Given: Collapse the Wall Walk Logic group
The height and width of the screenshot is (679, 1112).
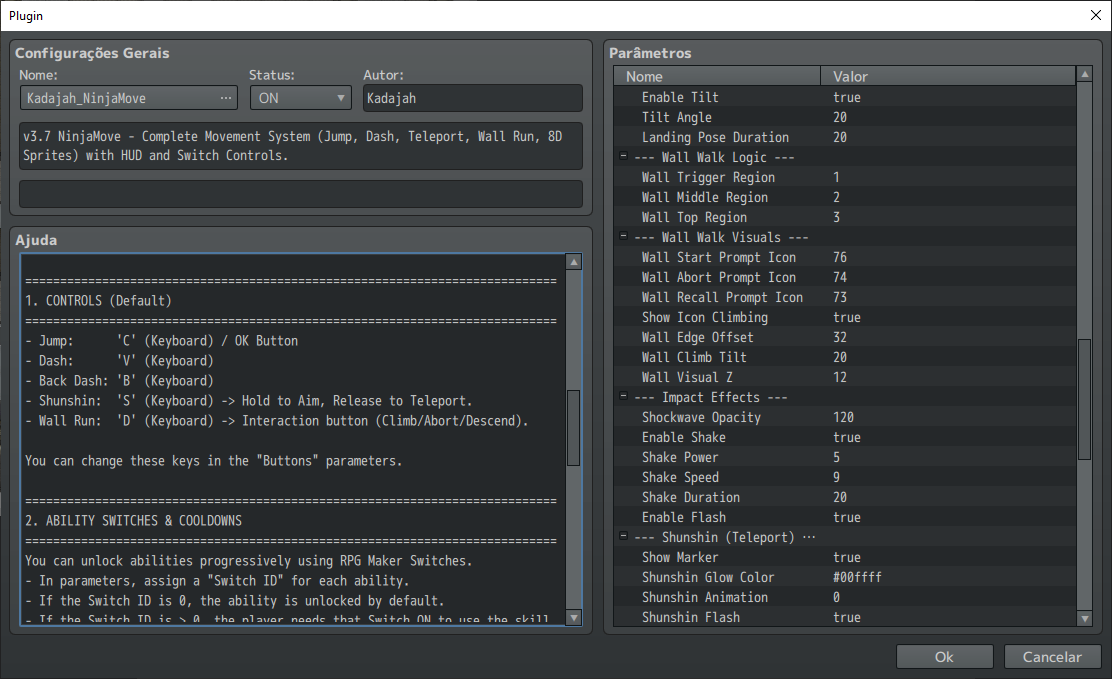Looking at the screenshot, I should pos(623,156).
